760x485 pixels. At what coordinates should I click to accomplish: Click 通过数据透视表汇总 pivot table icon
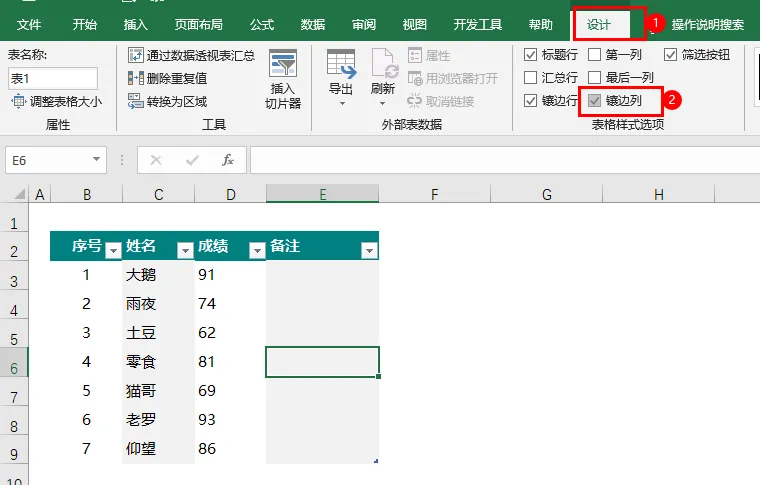pyautogui.click(x=136, y=55)
